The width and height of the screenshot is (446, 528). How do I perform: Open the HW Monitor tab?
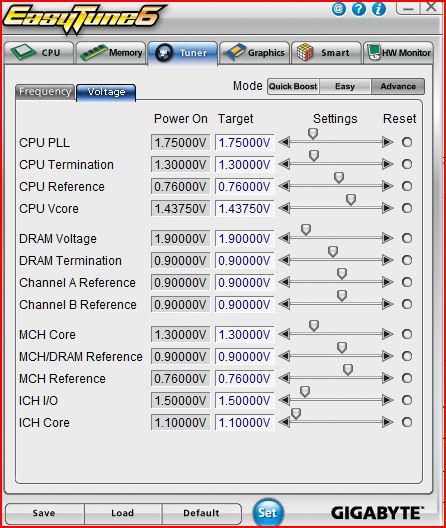pyautogui.click(x=398, y=53)
